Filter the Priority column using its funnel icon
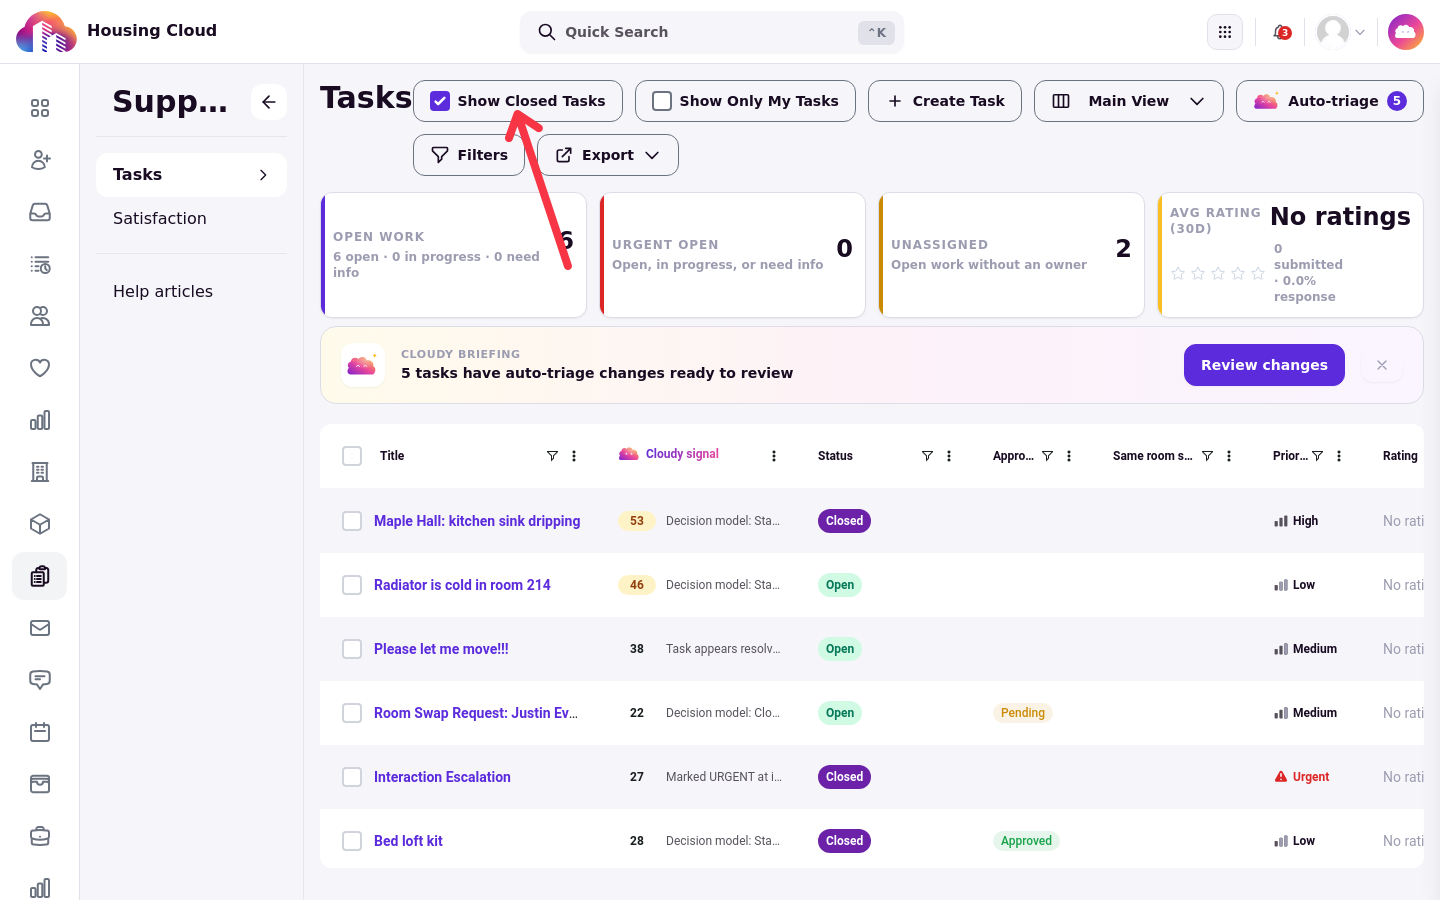 click(x=1317, y=456)
